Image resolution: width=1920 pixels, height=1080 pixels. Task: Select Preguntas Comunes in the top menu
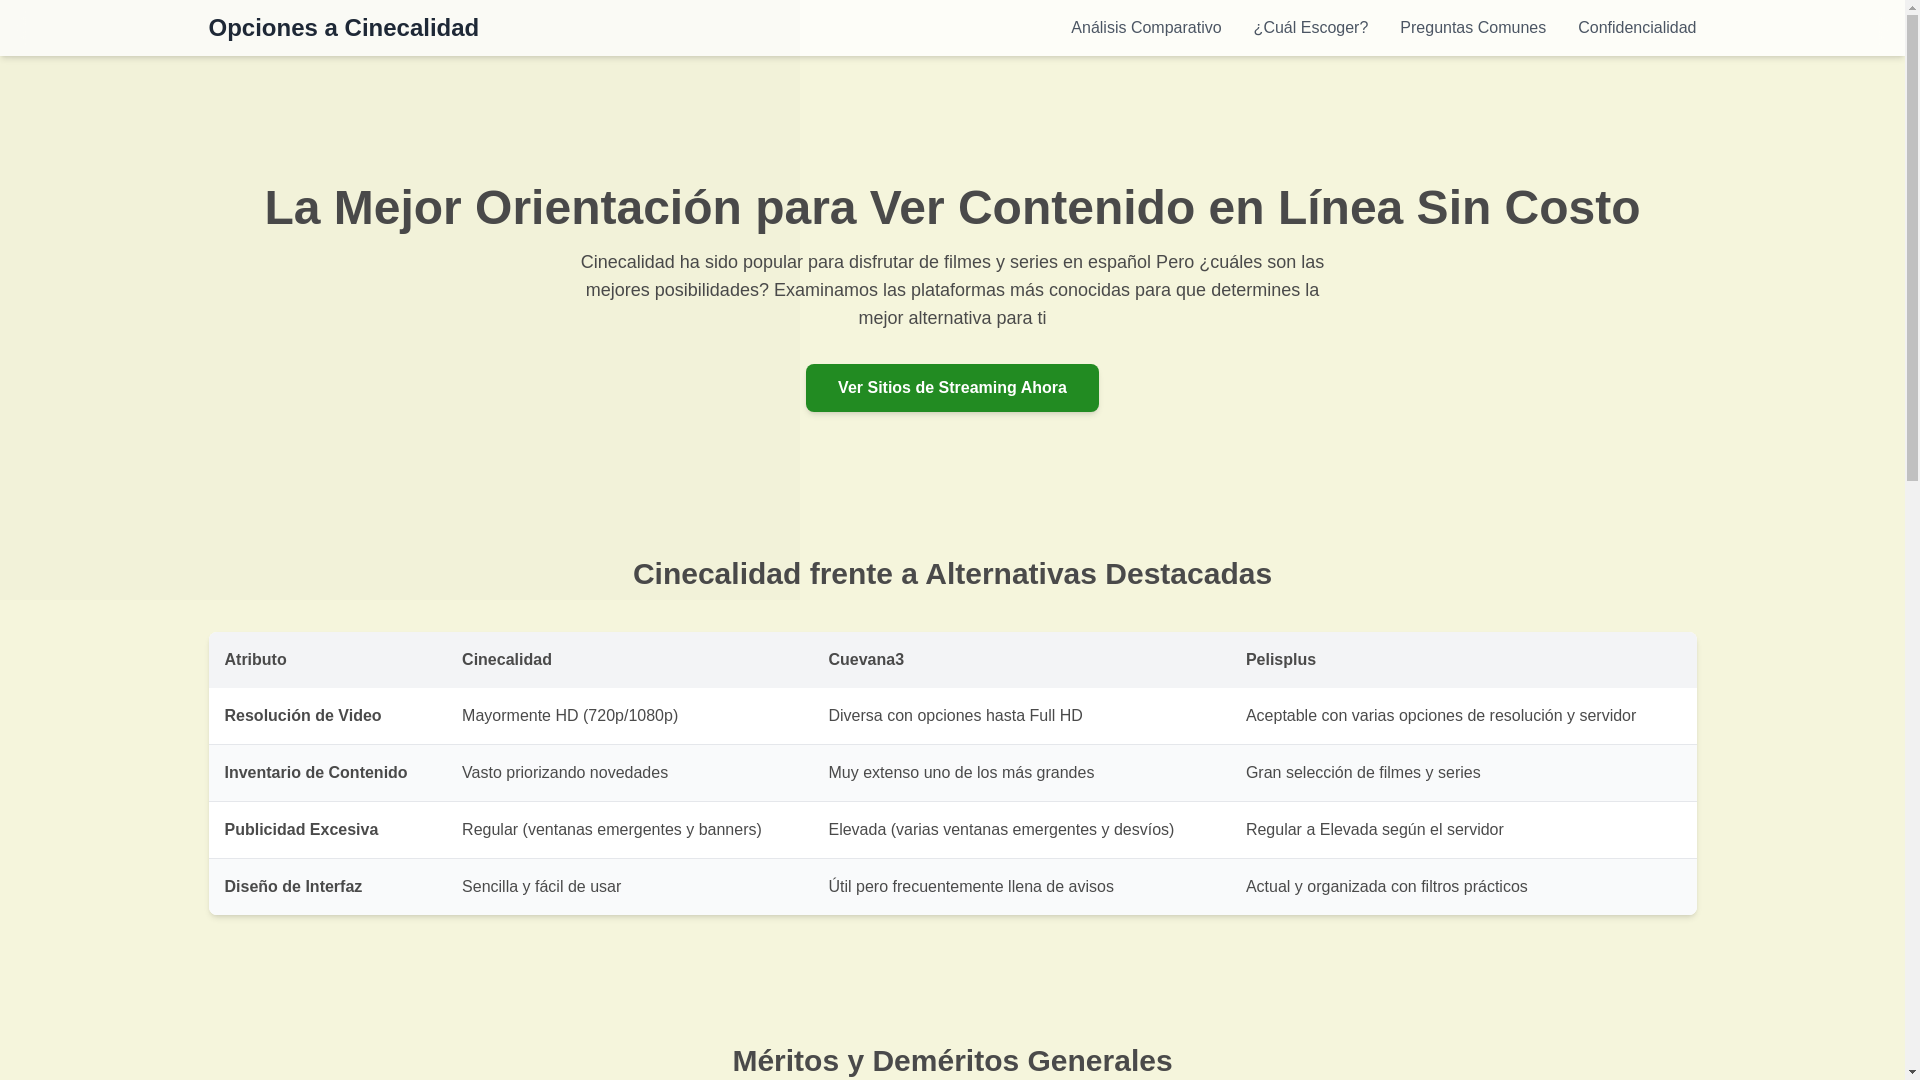point(1472,28)
